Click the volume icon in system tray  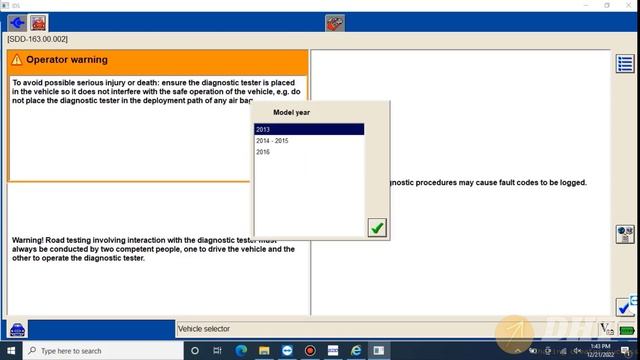point(577,351)
